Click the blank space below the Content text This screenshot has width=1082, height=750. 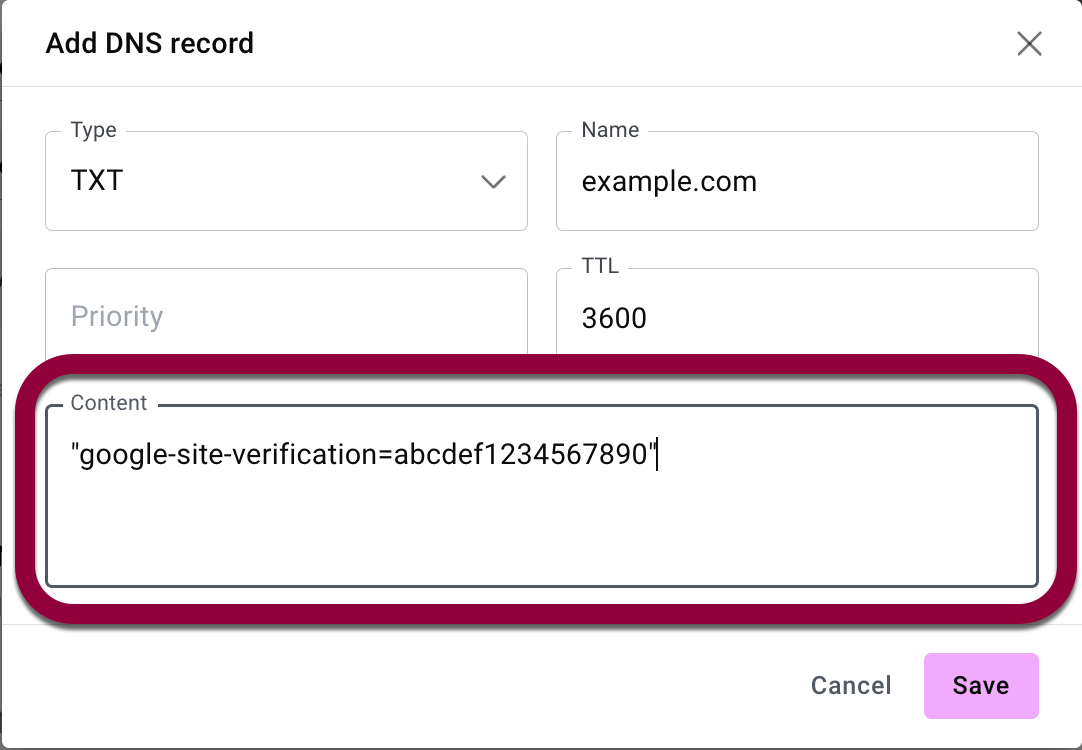[x=540, y=535]
